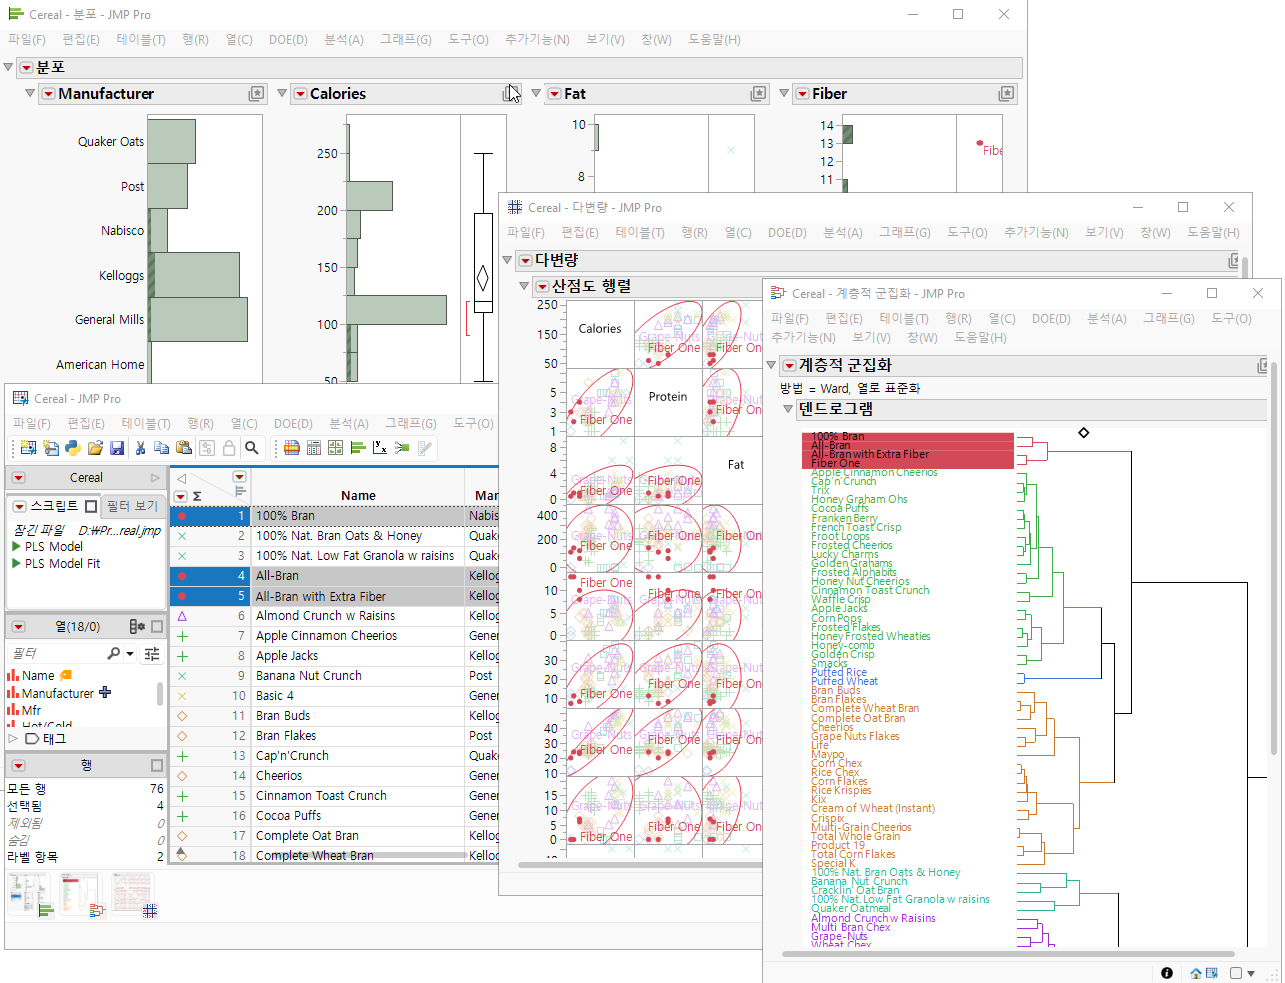
Task: Click the Search magnifier toolbar icon
Action: click(x=252, y=448)
